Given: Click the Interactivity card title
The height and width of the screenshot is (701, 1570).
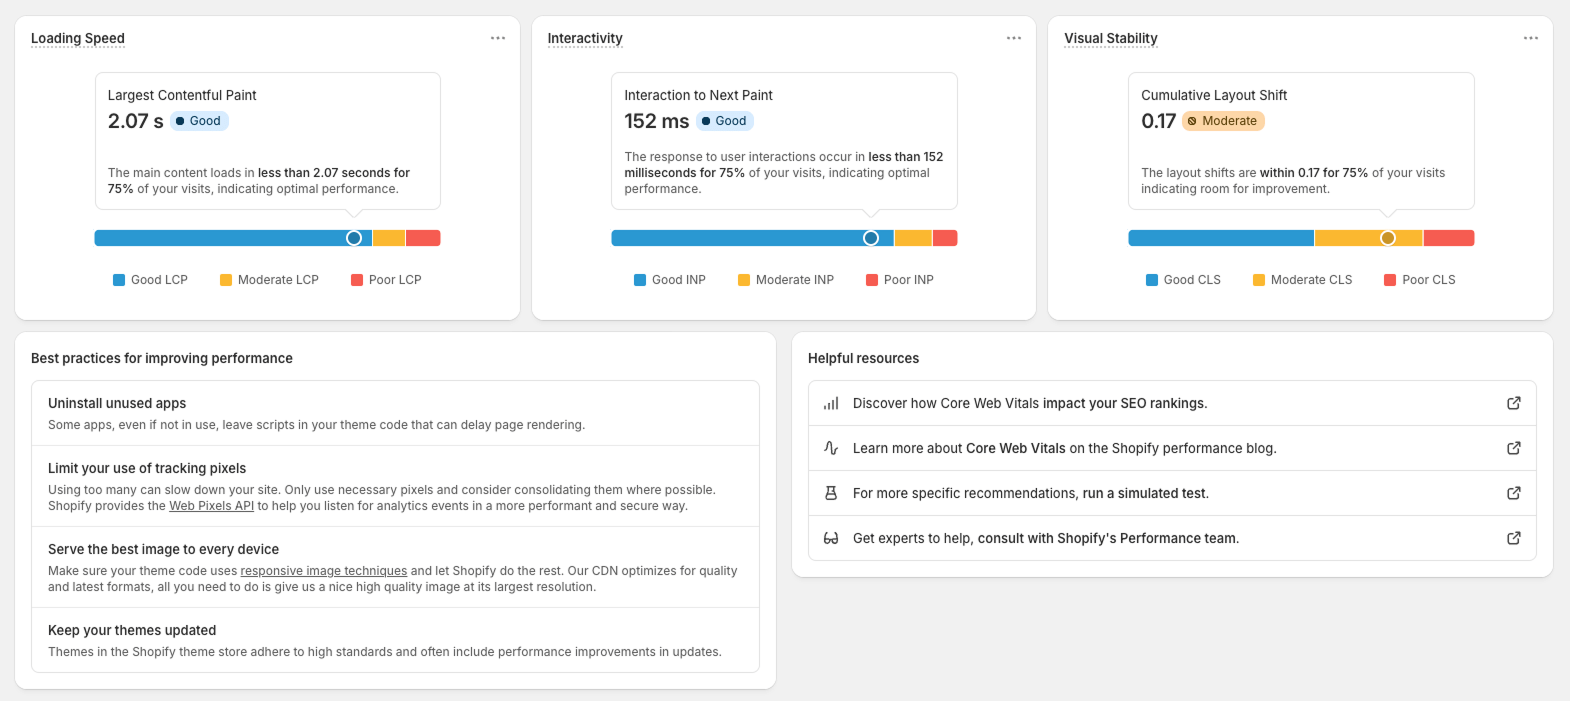Looking at the screenshot, I should (585, 38).
